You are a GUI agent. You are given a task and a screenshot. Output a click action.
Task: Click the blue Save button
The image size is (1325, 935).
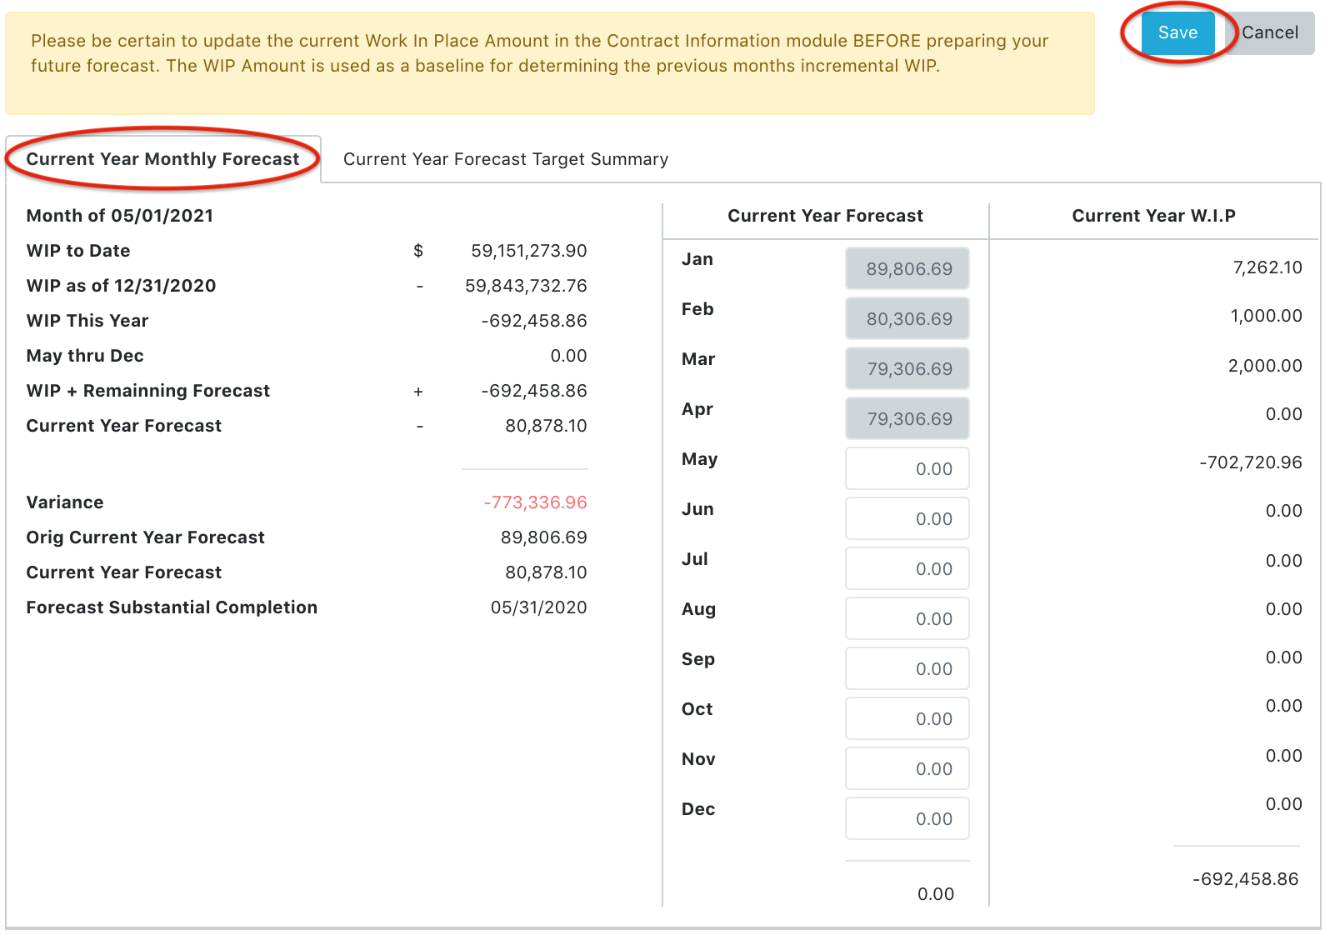[1177, 33]
